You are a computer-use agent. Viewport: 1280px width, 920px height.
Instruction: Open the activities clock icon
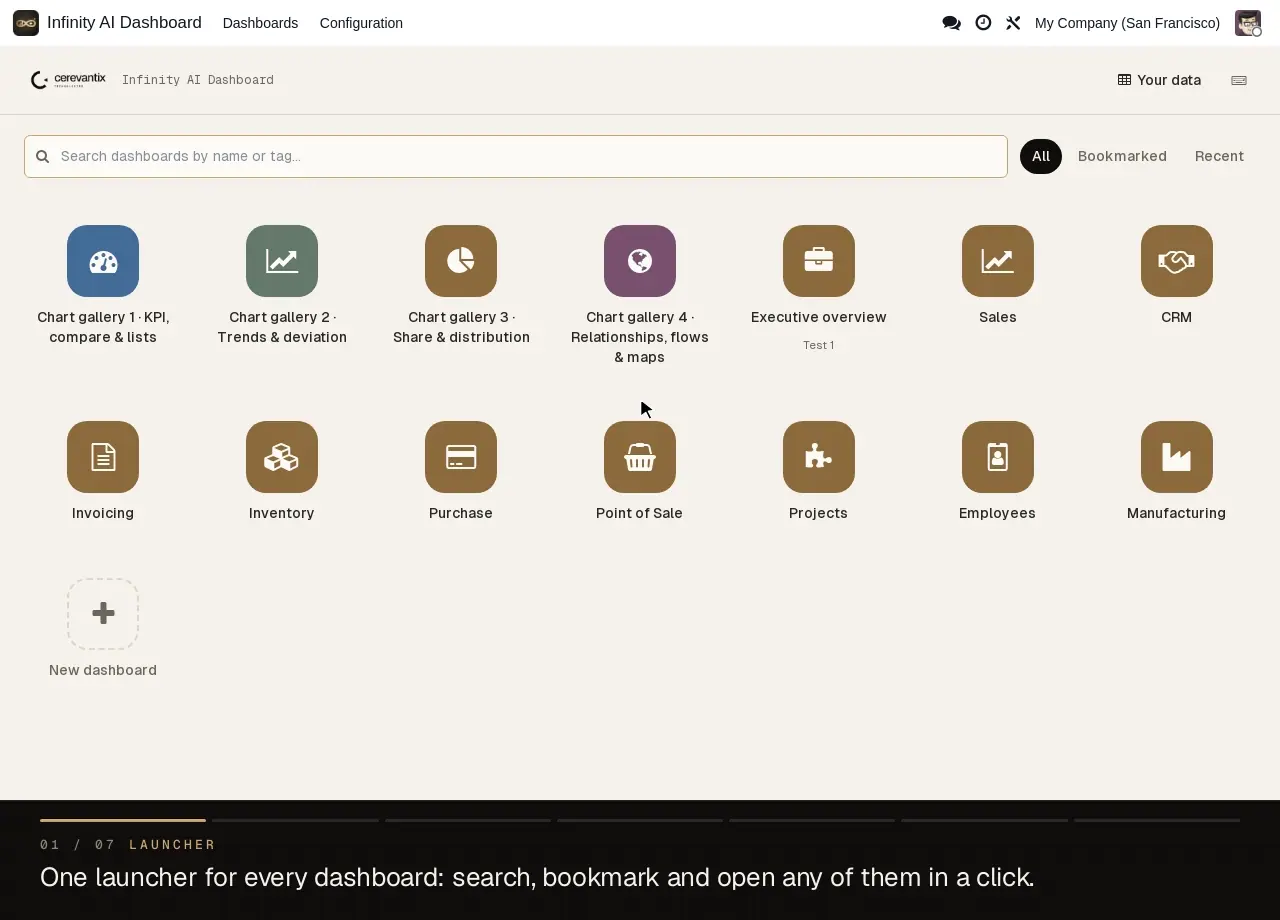pyautogui.click(x=983, y=23)
